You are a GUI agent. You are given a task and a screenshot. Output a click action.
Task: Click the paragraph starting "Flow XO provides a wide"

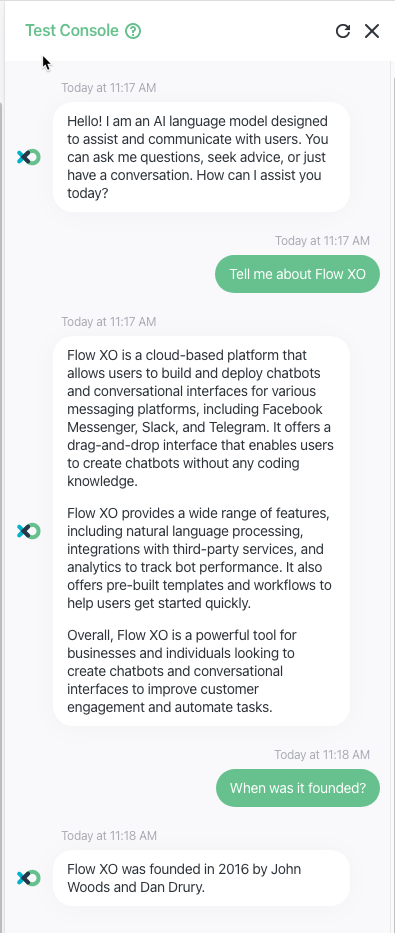[x=199, y=558]
